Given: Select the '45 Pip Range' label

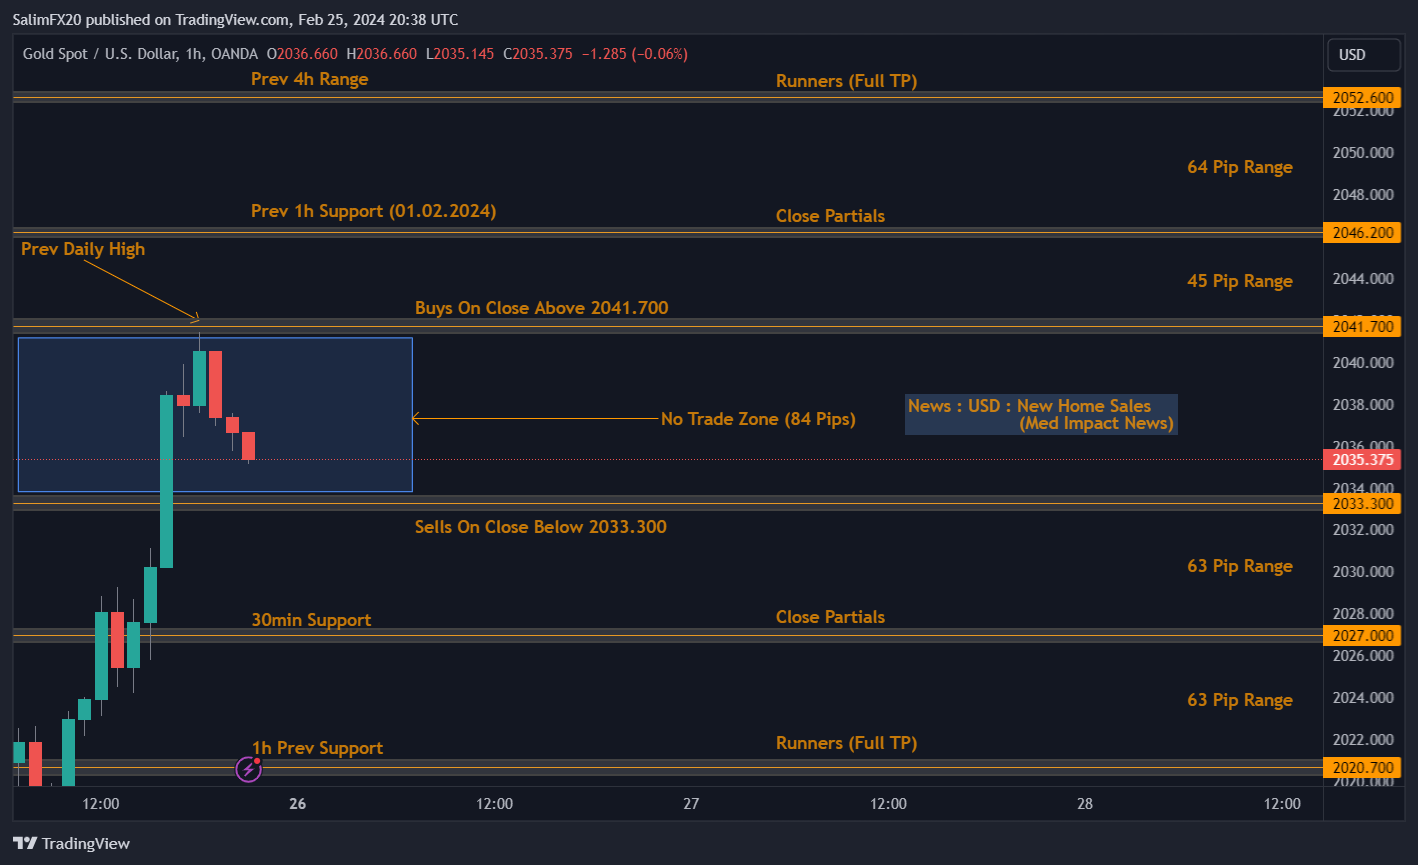Looking at the screenshot, I should tap(1240, 281).
